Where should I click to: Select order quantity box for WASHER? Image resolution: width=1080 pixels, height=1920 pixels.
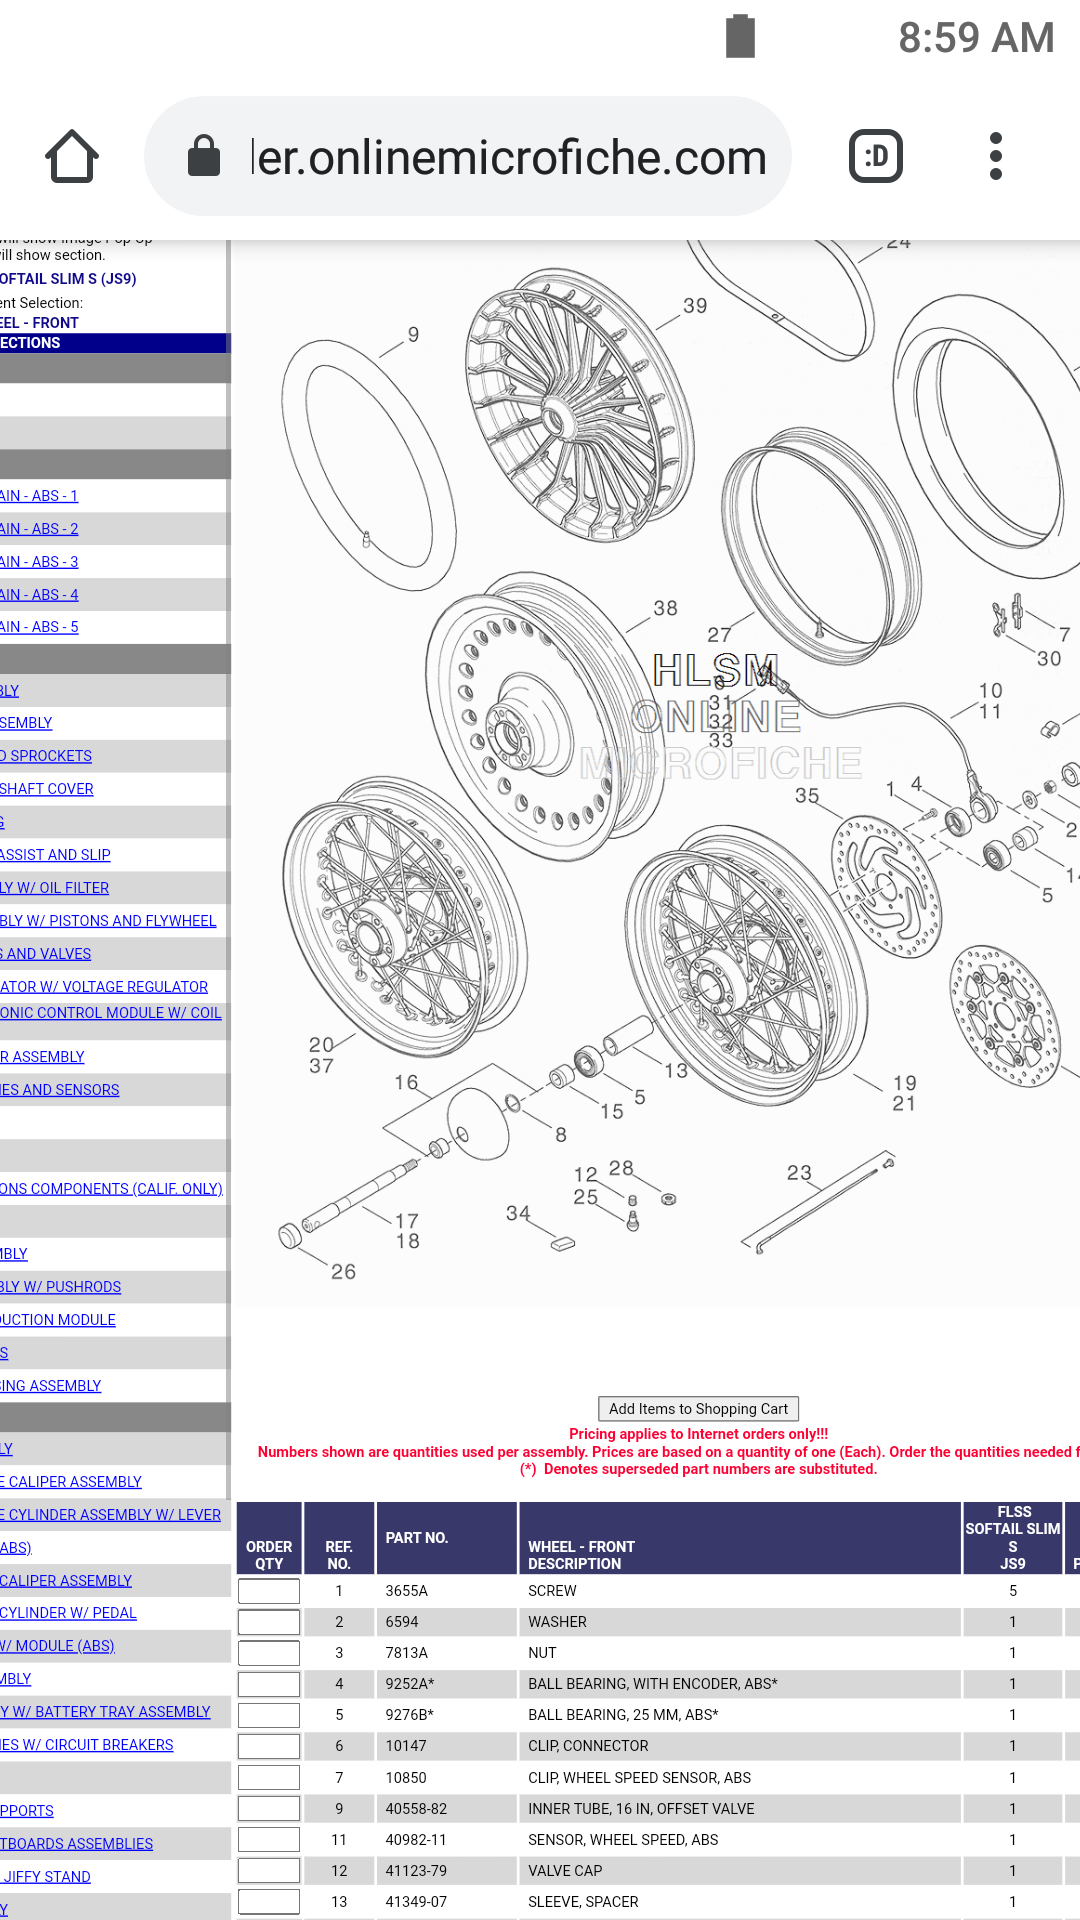pyautogui.click(x=269, y=1622)
